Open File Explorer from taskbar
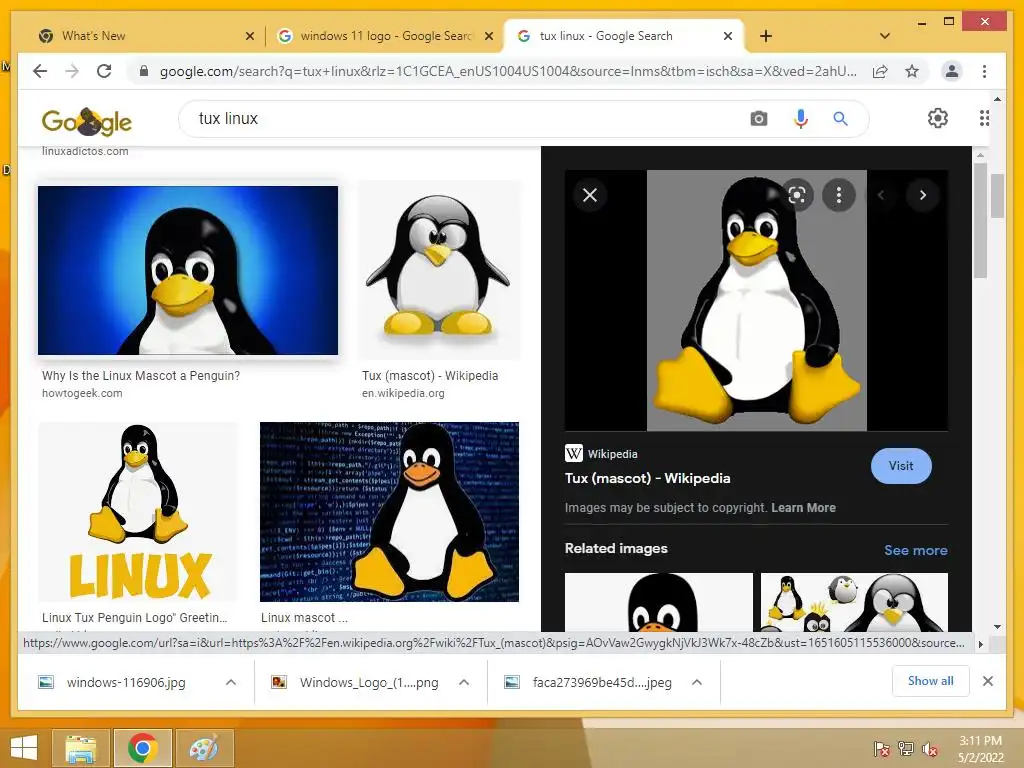The width and height of the screenshot is (1024, 768). tap(81, 748)
